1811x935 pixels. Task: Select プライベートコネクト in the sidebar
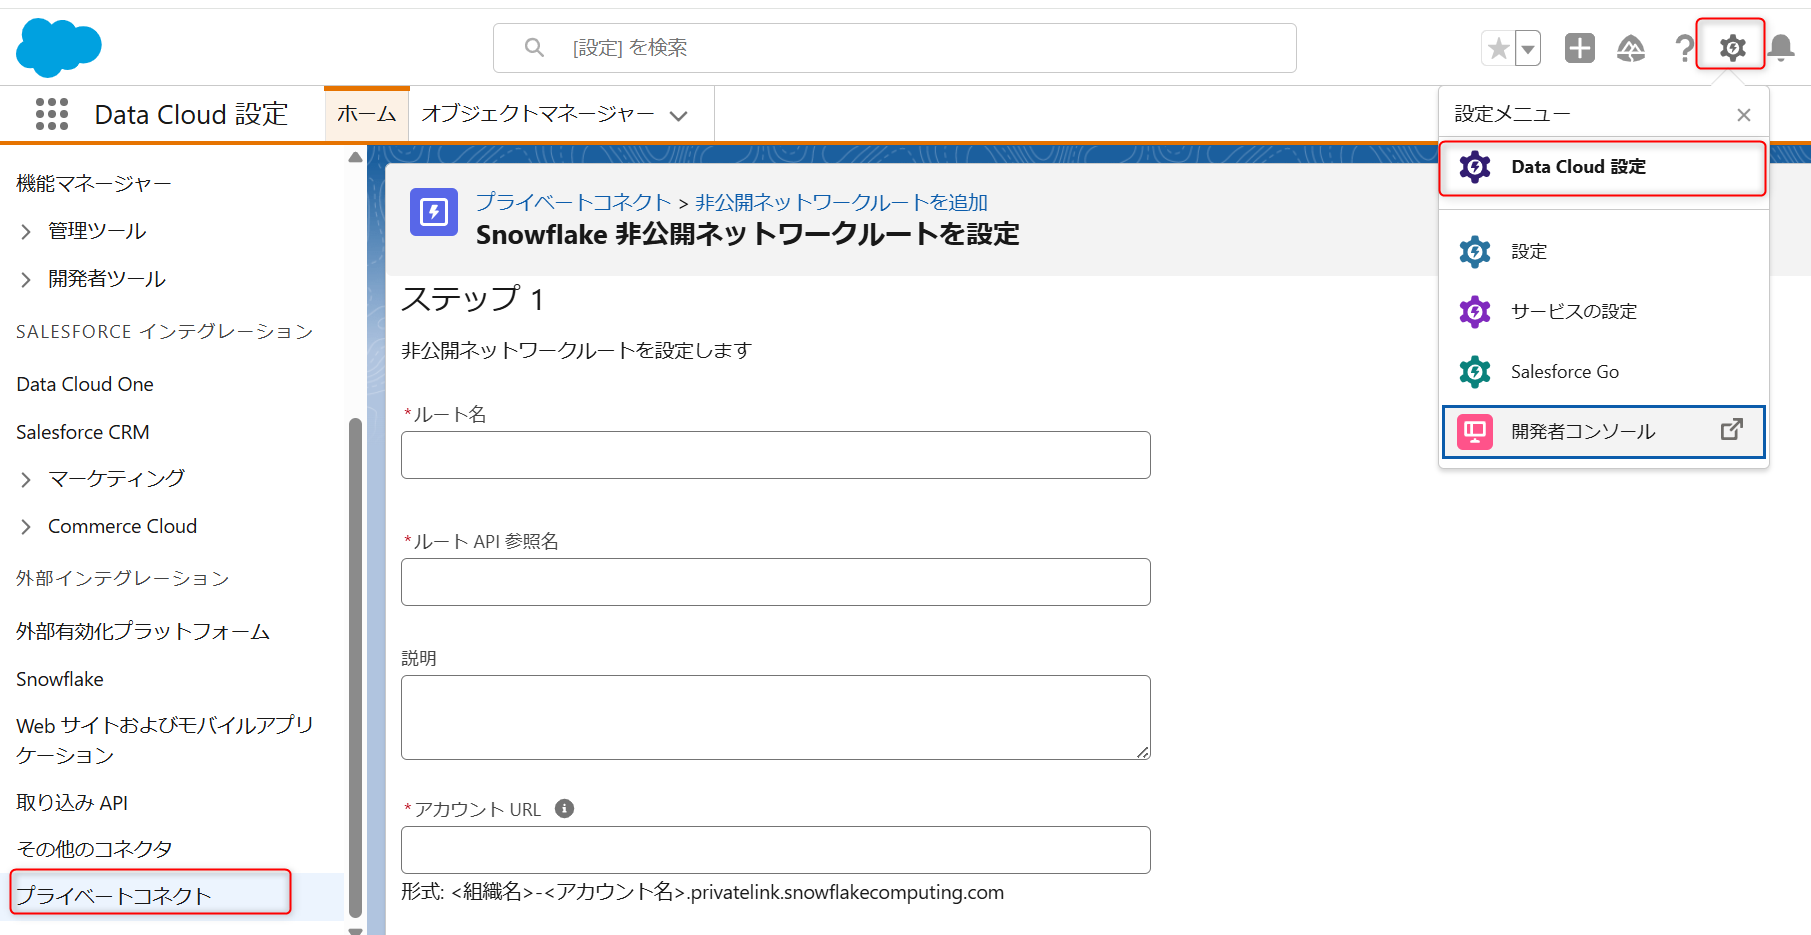(114, 896)
